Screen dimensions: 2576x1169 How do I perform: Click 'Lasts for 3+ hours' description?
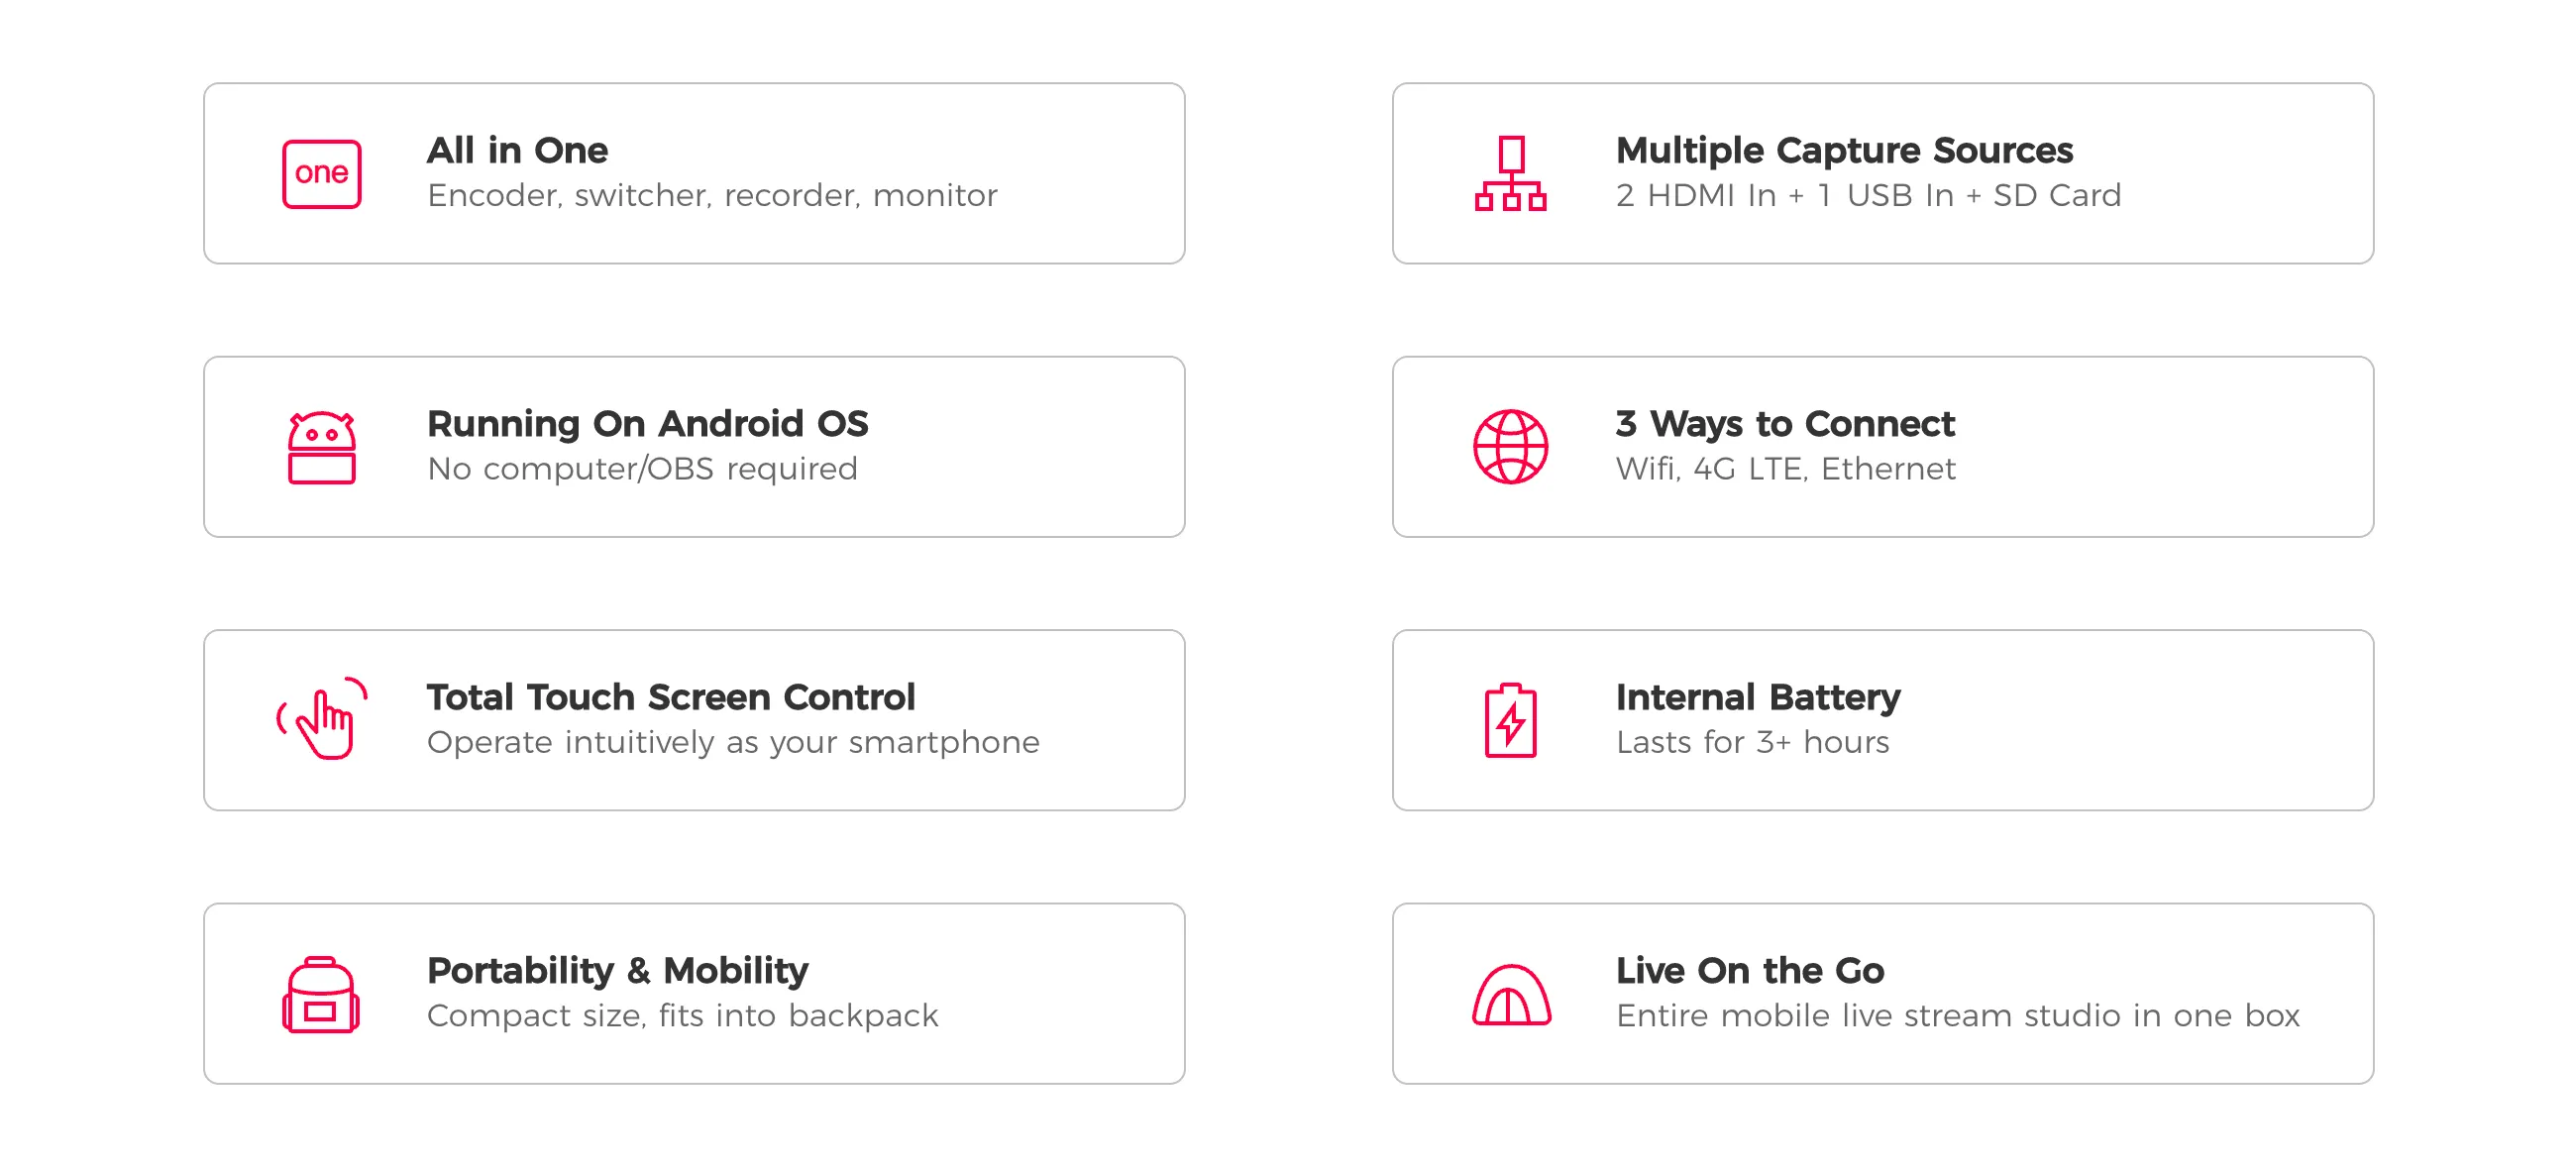[1752, 742]
